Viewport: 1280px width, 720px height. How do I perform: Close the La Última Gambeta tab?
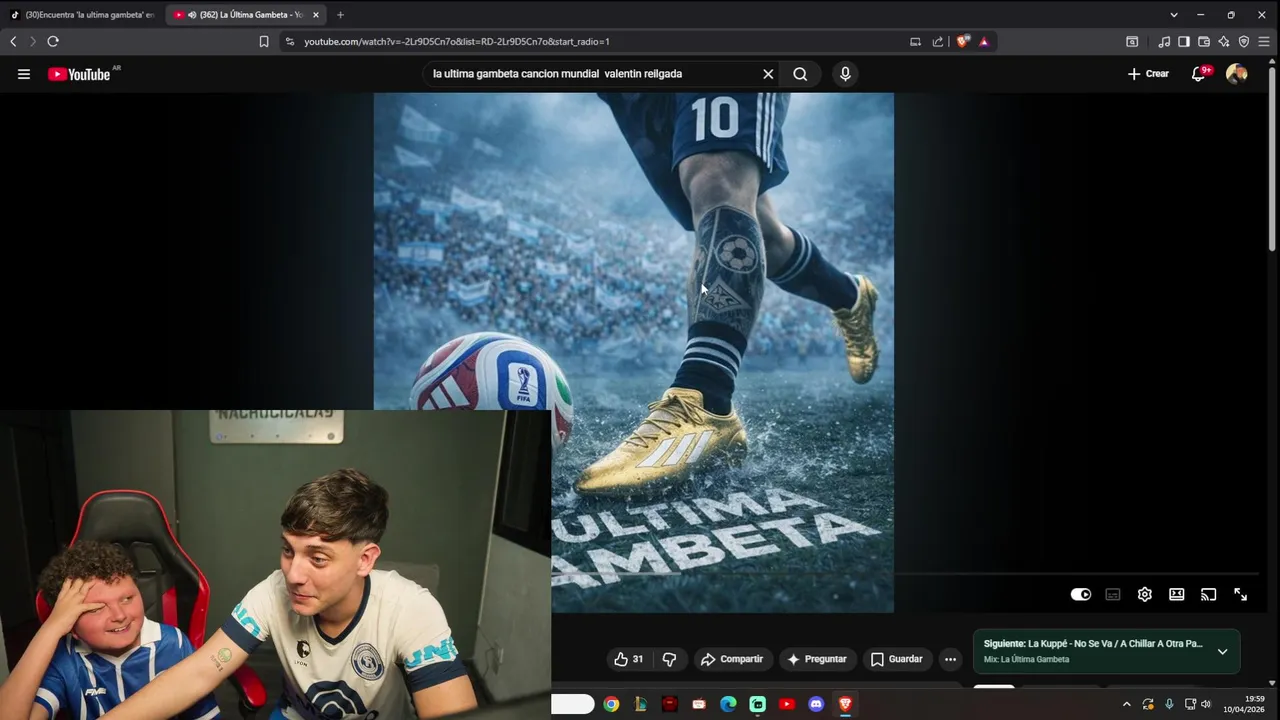(316, 15)
